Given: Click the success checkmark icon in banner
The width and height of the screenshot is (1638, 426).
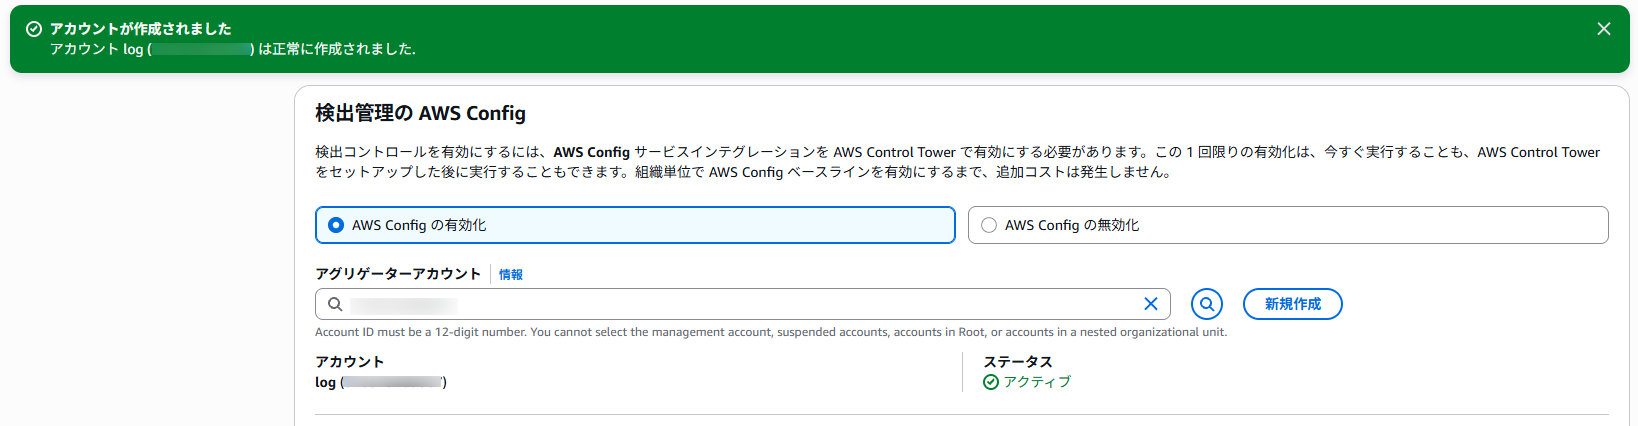Looking at the screenshot, I should pyautogui.click(x=33, y=29).
